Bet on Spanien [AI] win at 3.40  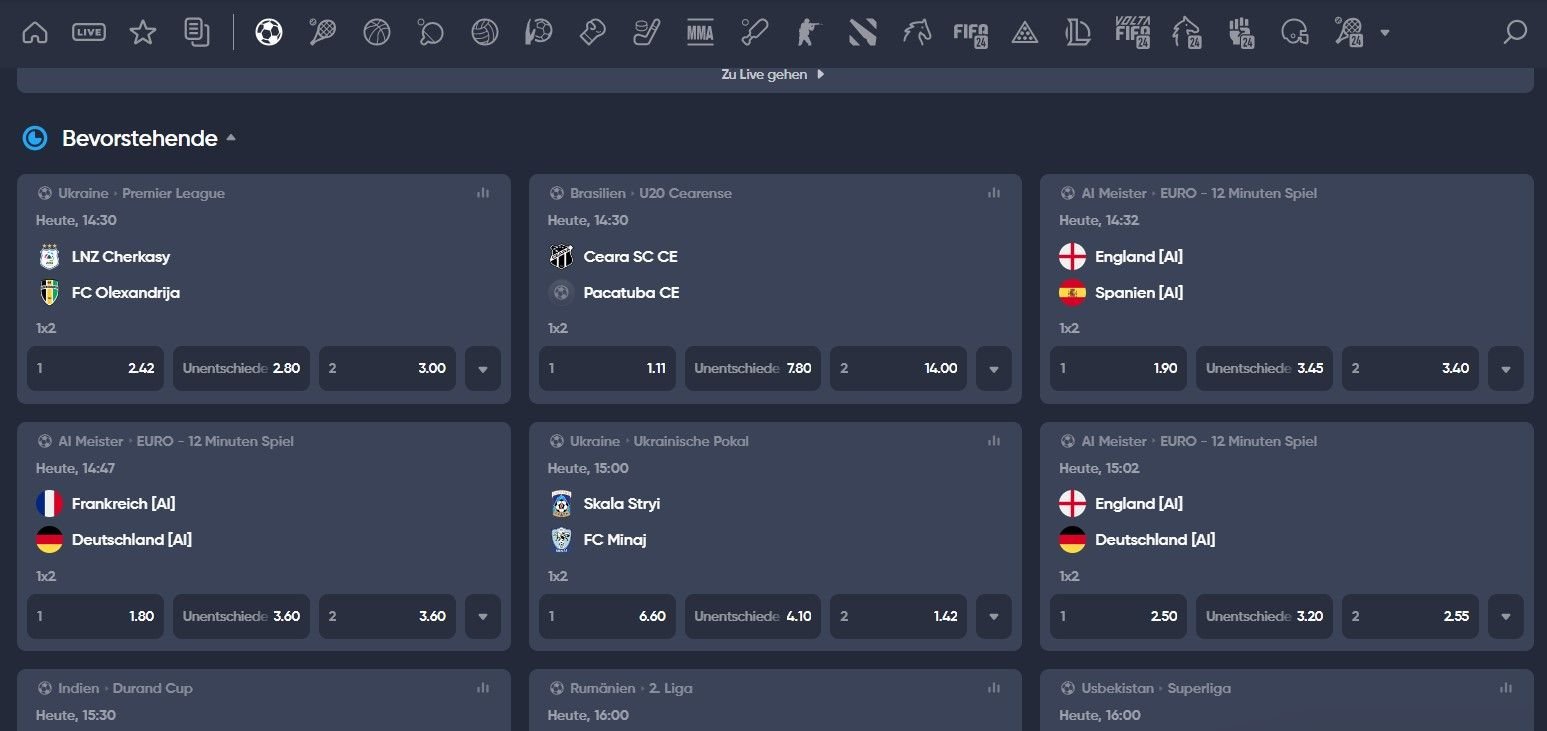coord(1411,368)
